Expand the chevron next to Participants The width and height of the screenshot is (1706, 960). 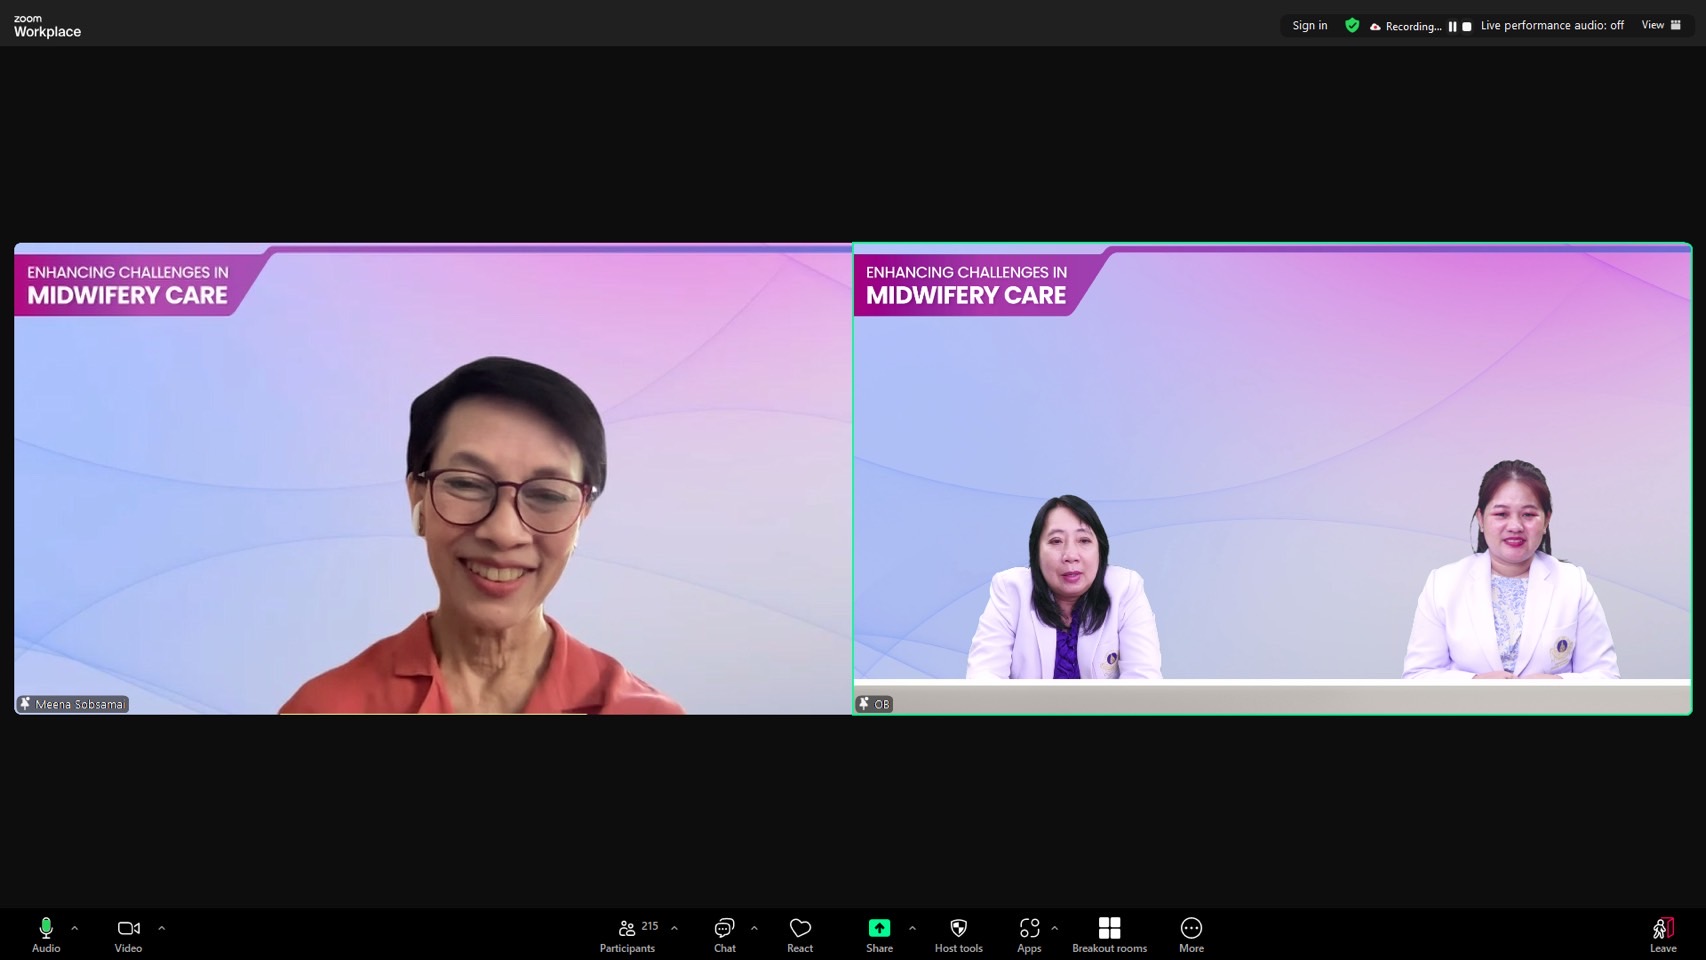[x=675, y=928]
